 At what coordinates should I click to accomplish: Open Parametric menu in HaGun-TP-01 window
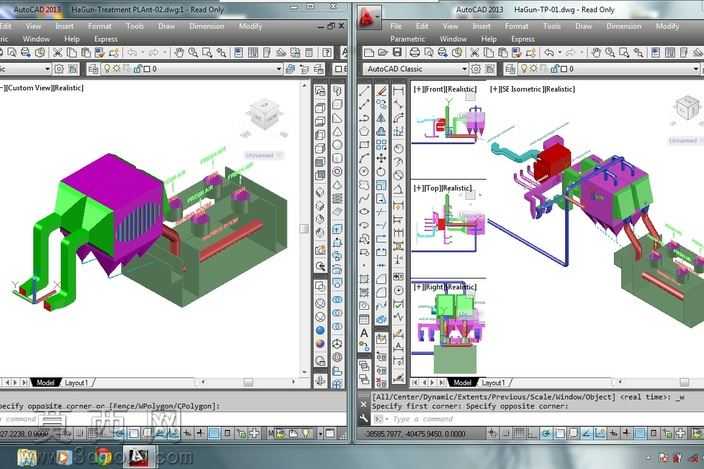click(x=407, y=39)
